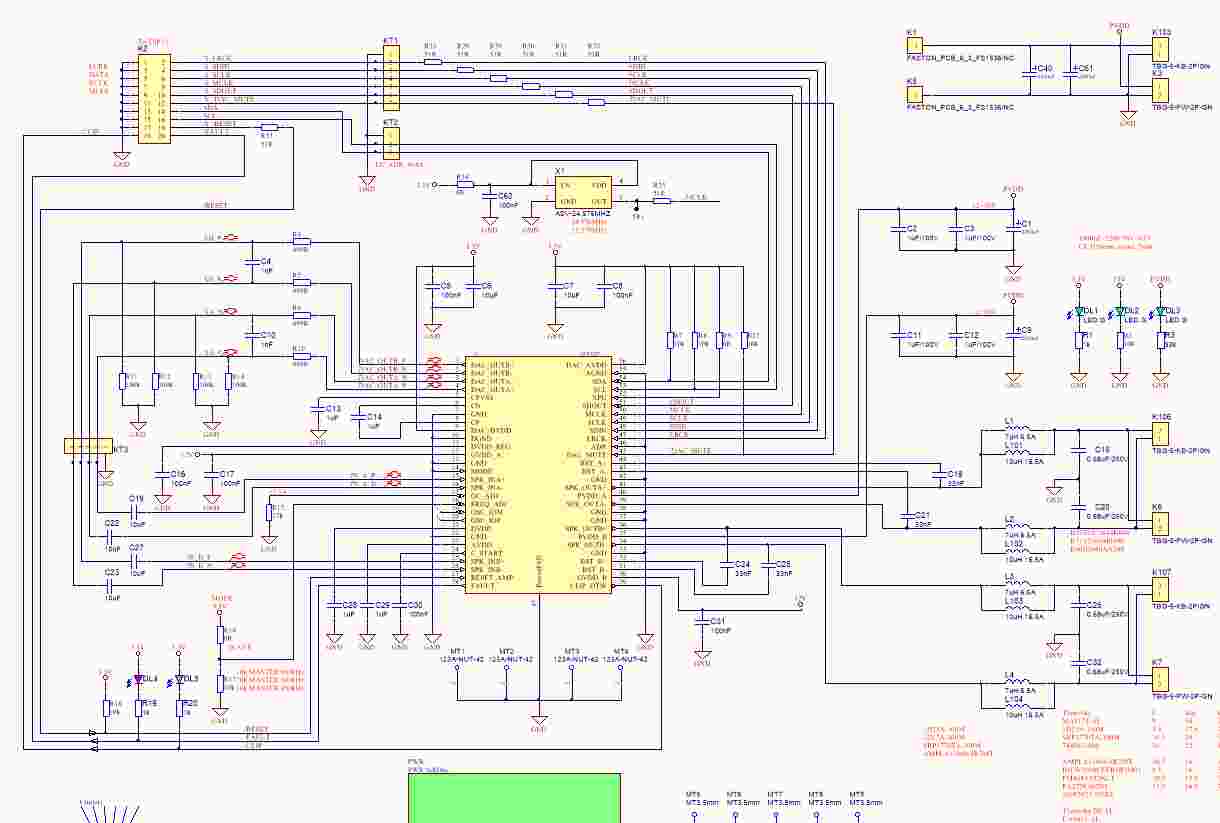
Task: Select the green PWR rectangle
Action: click(514, 798)
